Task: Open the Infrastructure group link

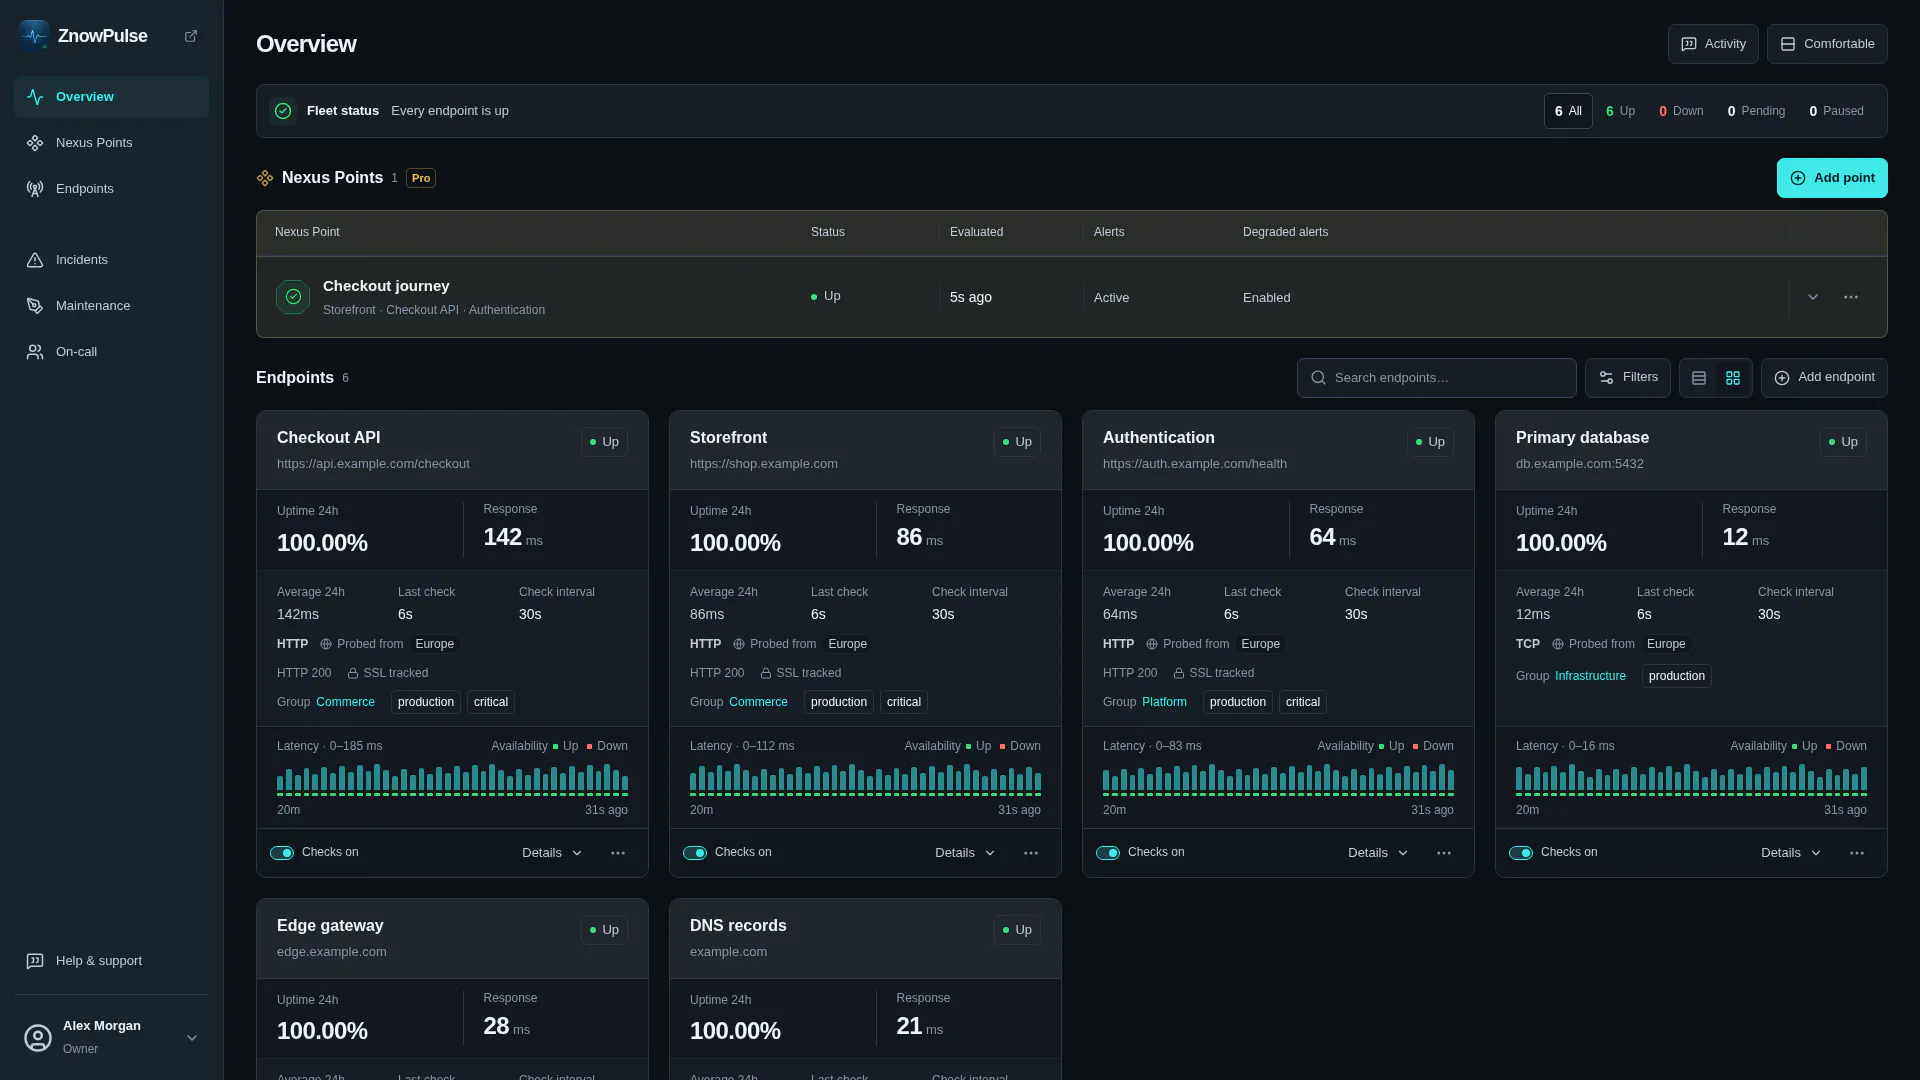Action: click(x=1590, y=676)
